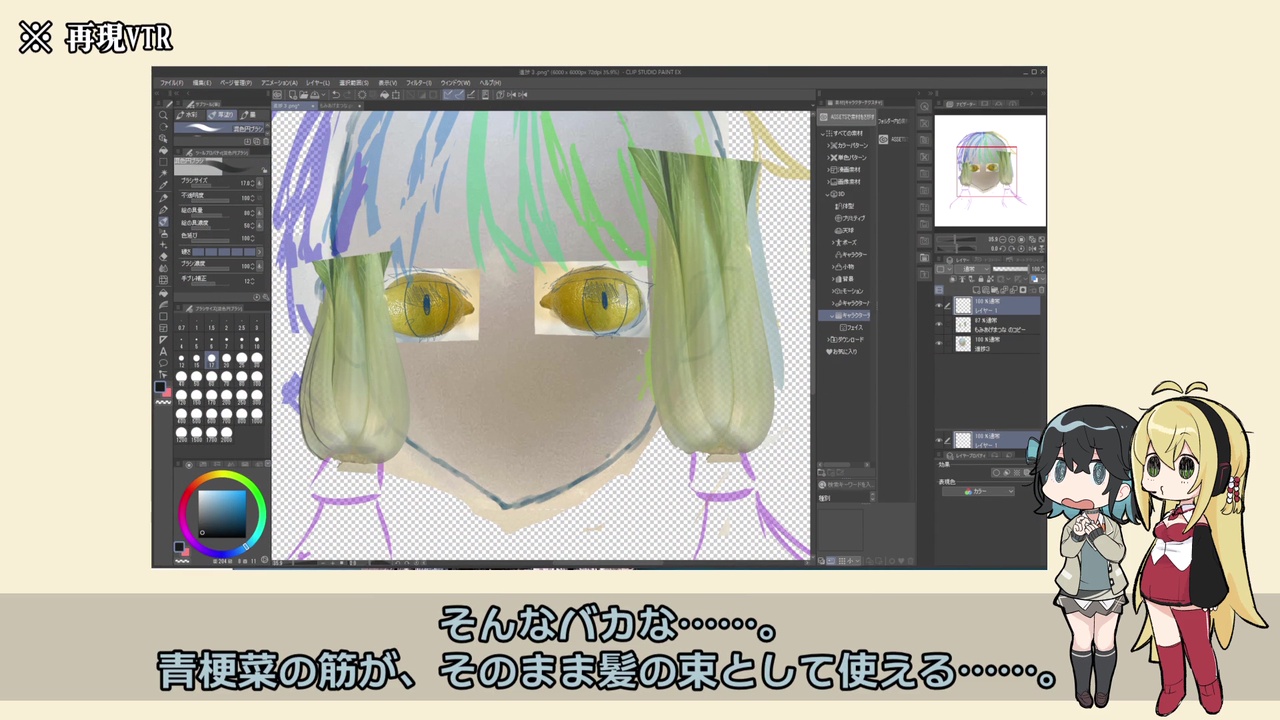Select the Eraser tool
The height and width of the screenshot is (720, 1280).
tap(163, 257)
